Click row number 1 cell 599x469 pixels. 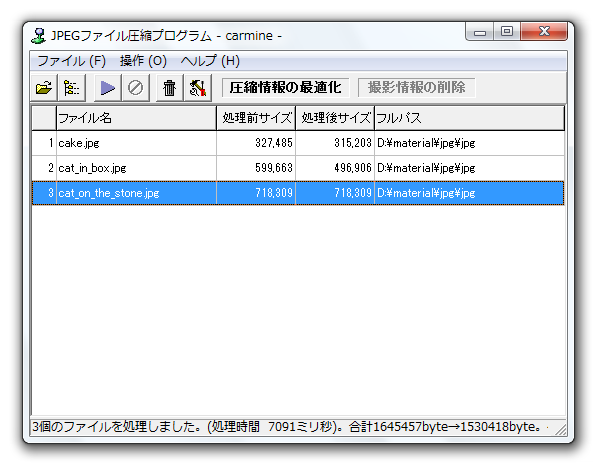(44, 143)
